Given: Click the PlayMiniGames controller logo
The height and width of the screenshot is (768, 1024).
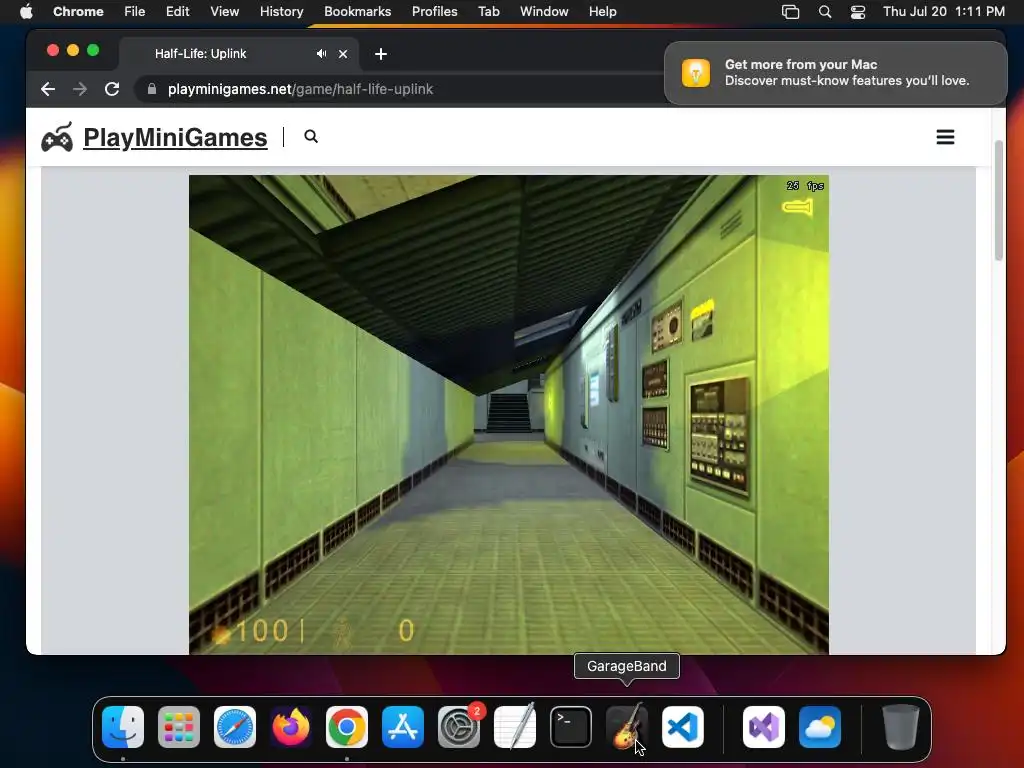Looking at the screenshot, I should [x=57, y=137].
